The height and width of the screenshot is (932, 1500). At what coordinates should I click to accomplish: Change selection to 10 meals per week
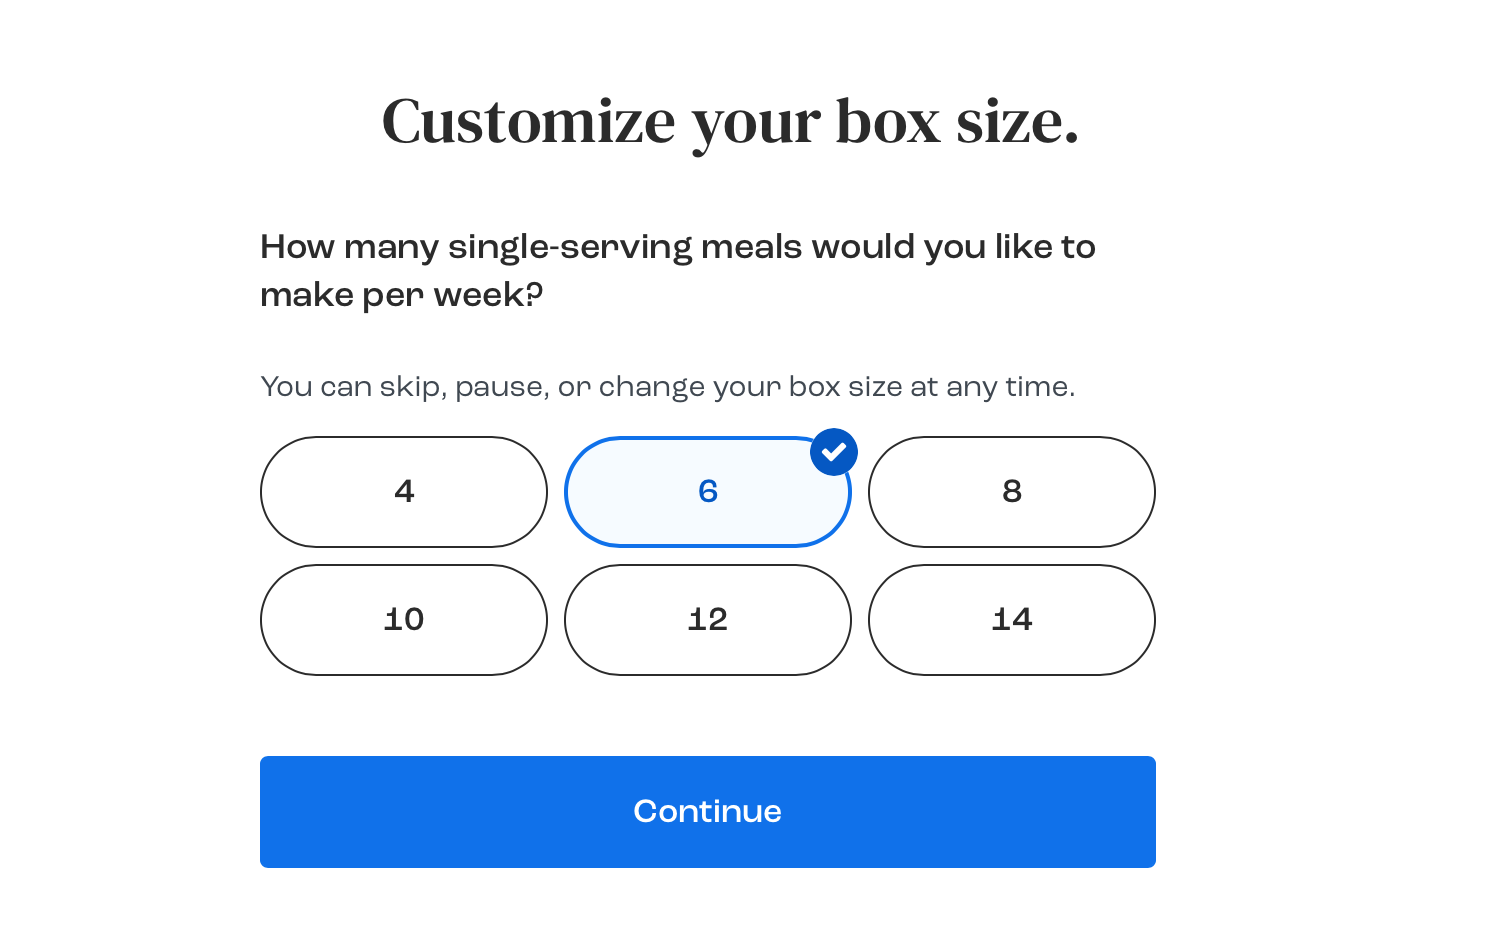pos(404,620)
